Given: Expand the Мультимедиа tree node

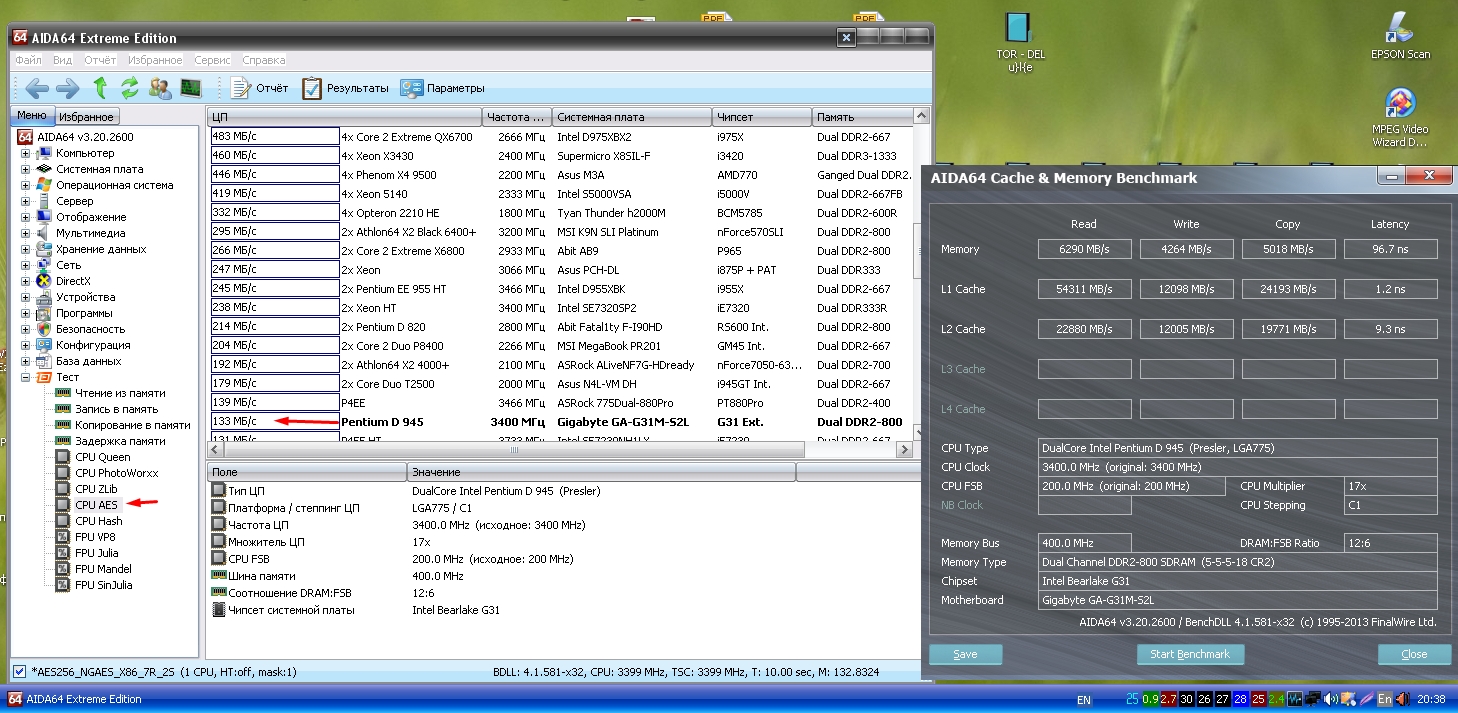Looking at the screenshot, I should click(x=25, y=233).
